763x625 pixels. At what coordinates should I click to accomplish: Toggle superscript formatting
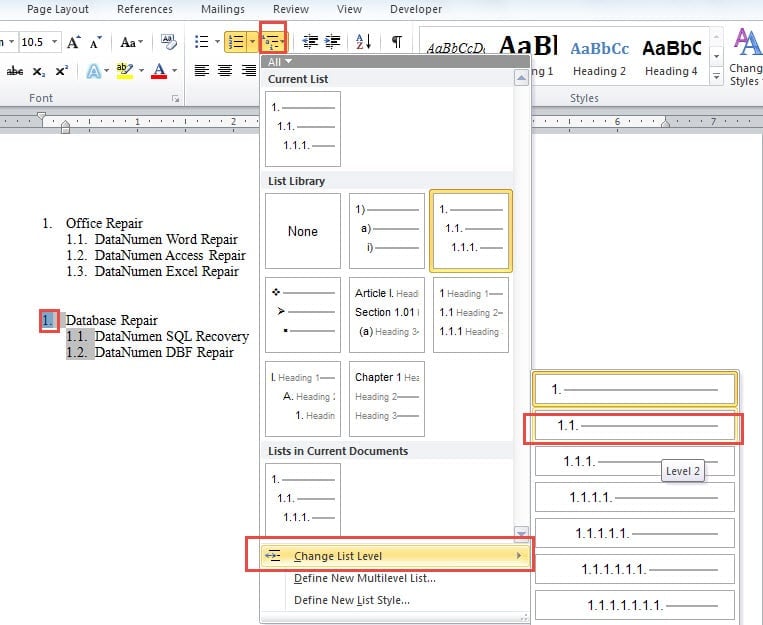pyautogui.click(x=61, y=71)
